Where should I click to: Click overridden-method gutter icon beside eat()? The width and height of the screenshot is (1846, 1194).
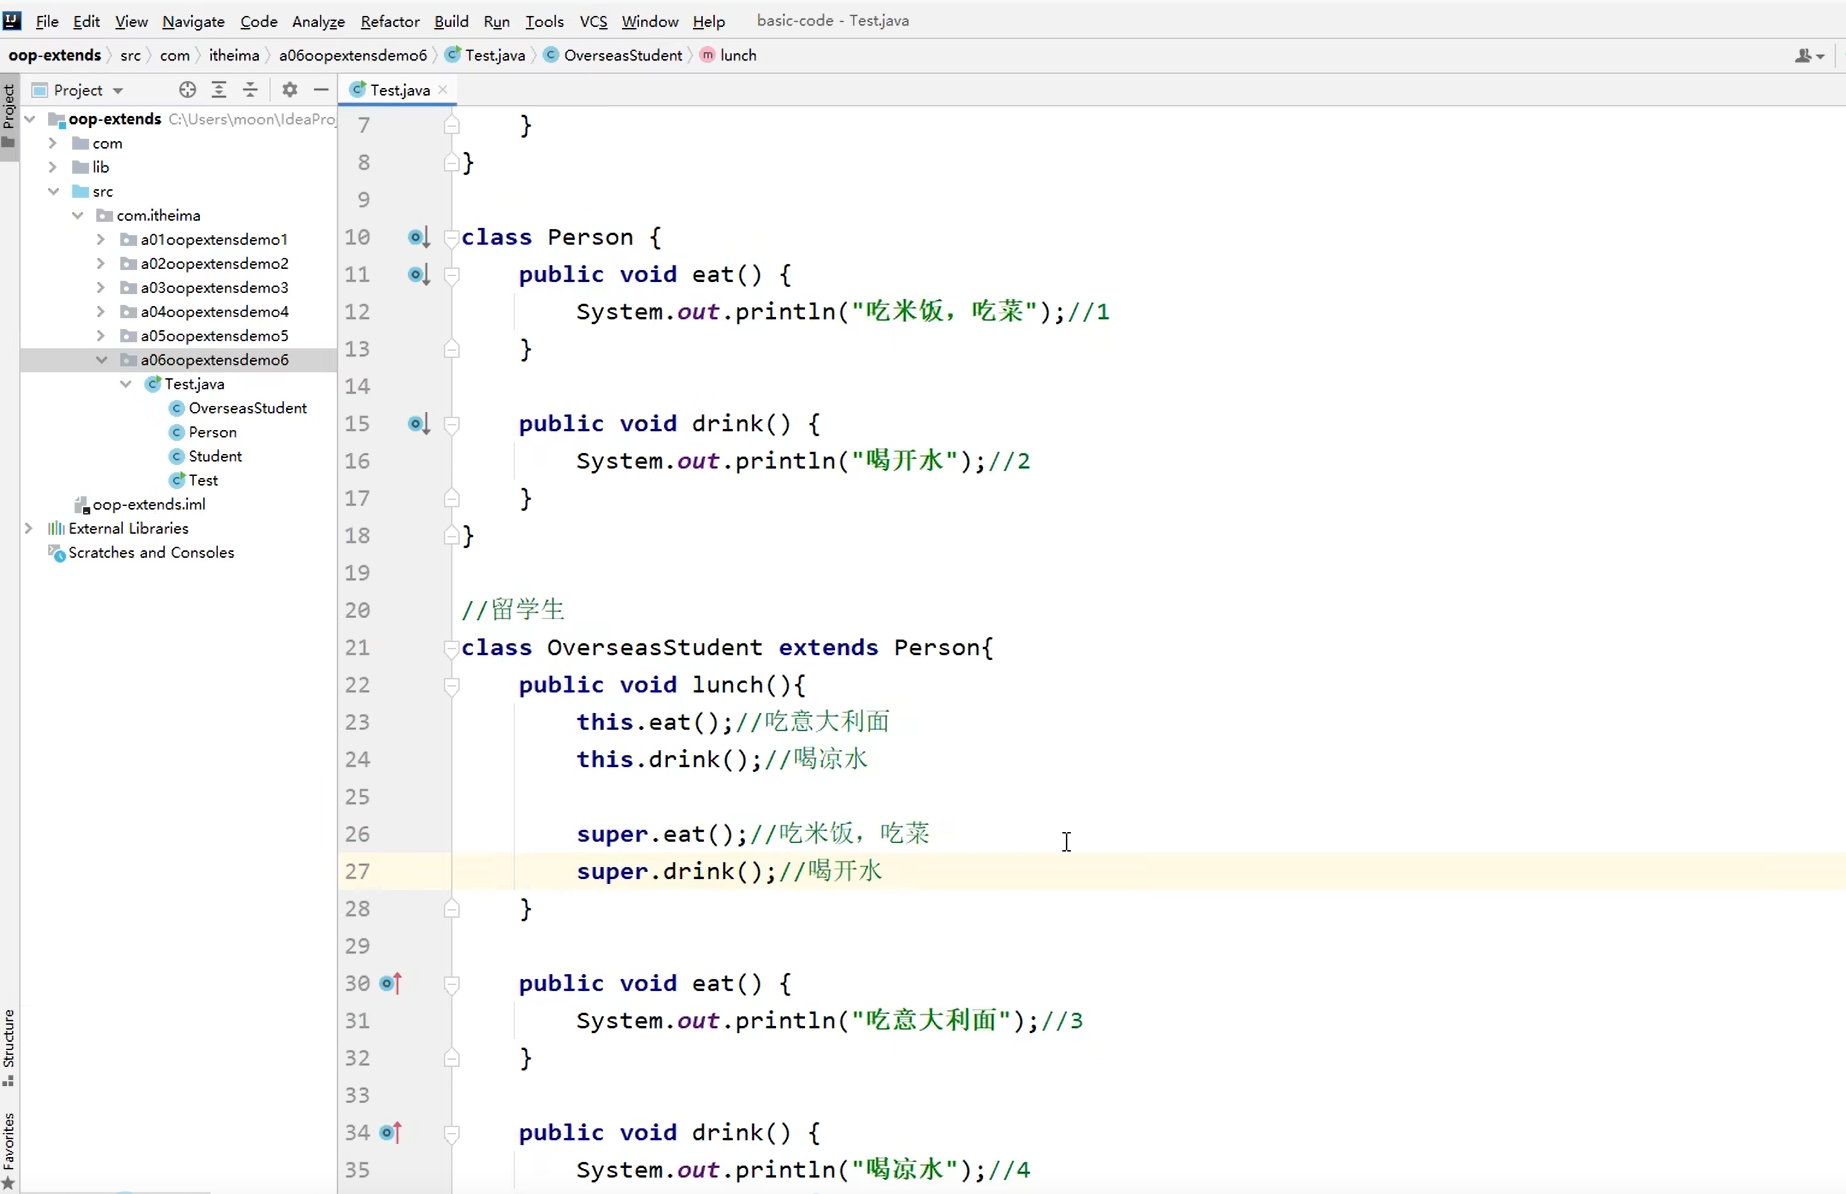tap(418, 274)
